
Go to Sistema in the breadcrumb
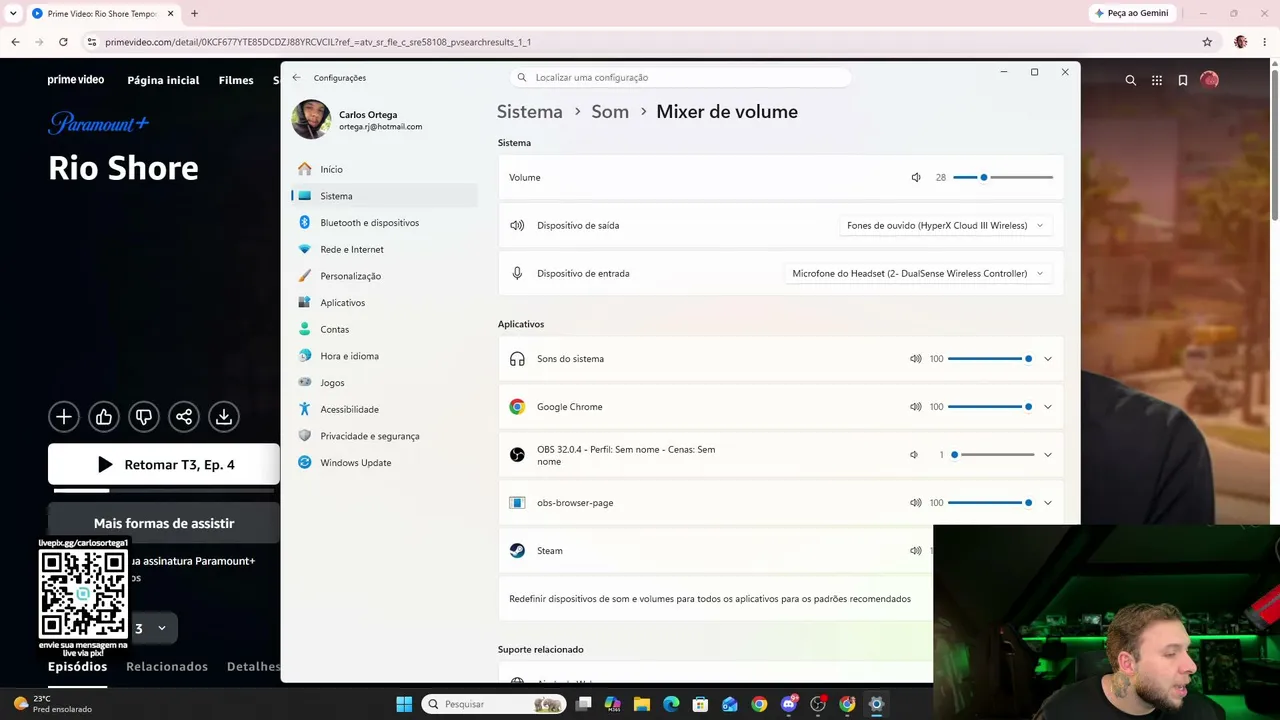pyautogui.click(x=530, y=112)
